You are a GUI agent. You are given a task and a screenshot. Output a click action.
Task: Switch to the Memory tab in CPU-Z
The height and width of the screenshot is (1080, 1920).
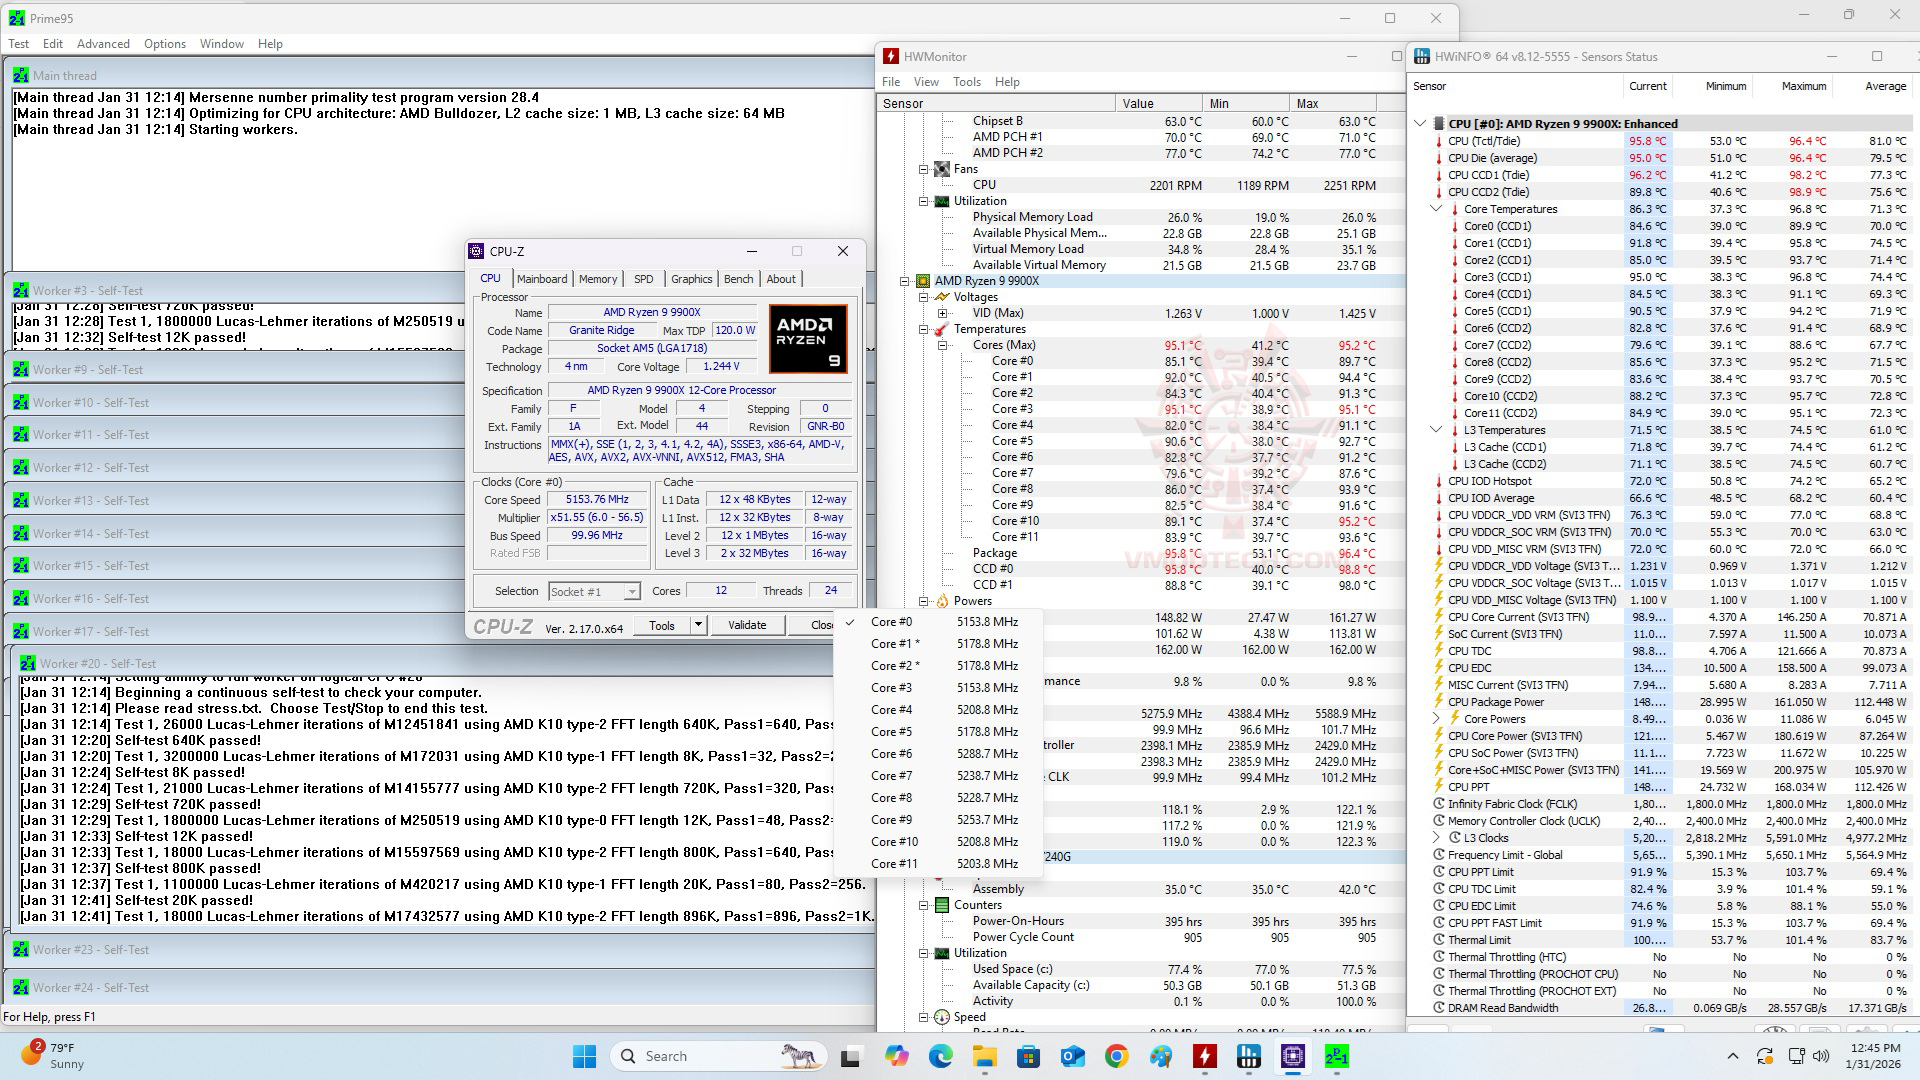(597, 279)
